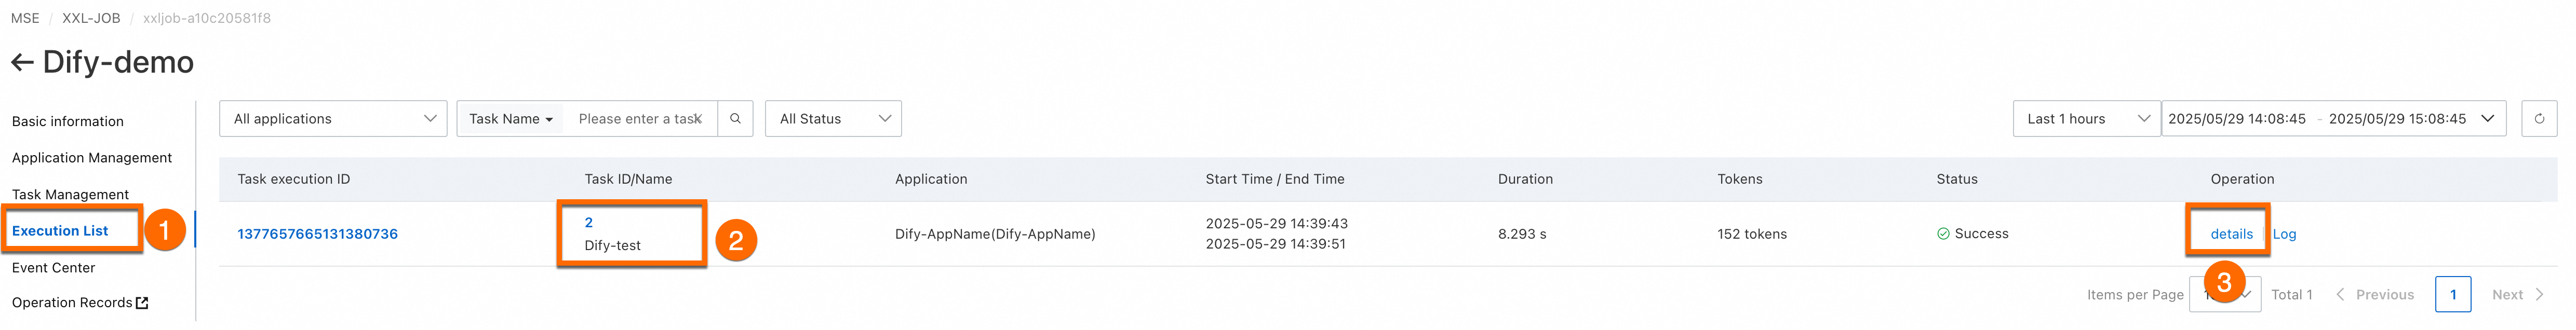
Task: Switch to Task Management
Action: pyautogui.click(x=70, y=195)
